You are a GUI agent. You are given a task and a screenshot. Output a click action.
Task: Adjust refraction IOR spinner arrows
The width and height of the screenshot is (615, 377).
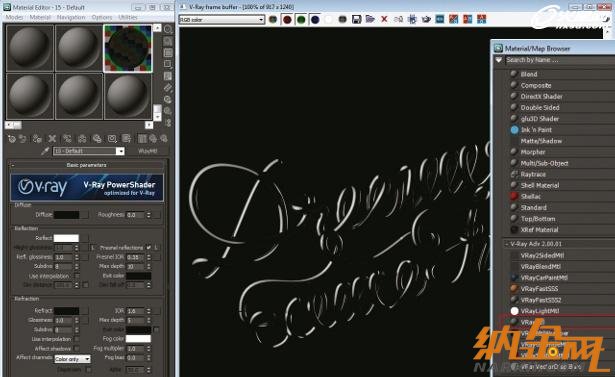[149, 311]
